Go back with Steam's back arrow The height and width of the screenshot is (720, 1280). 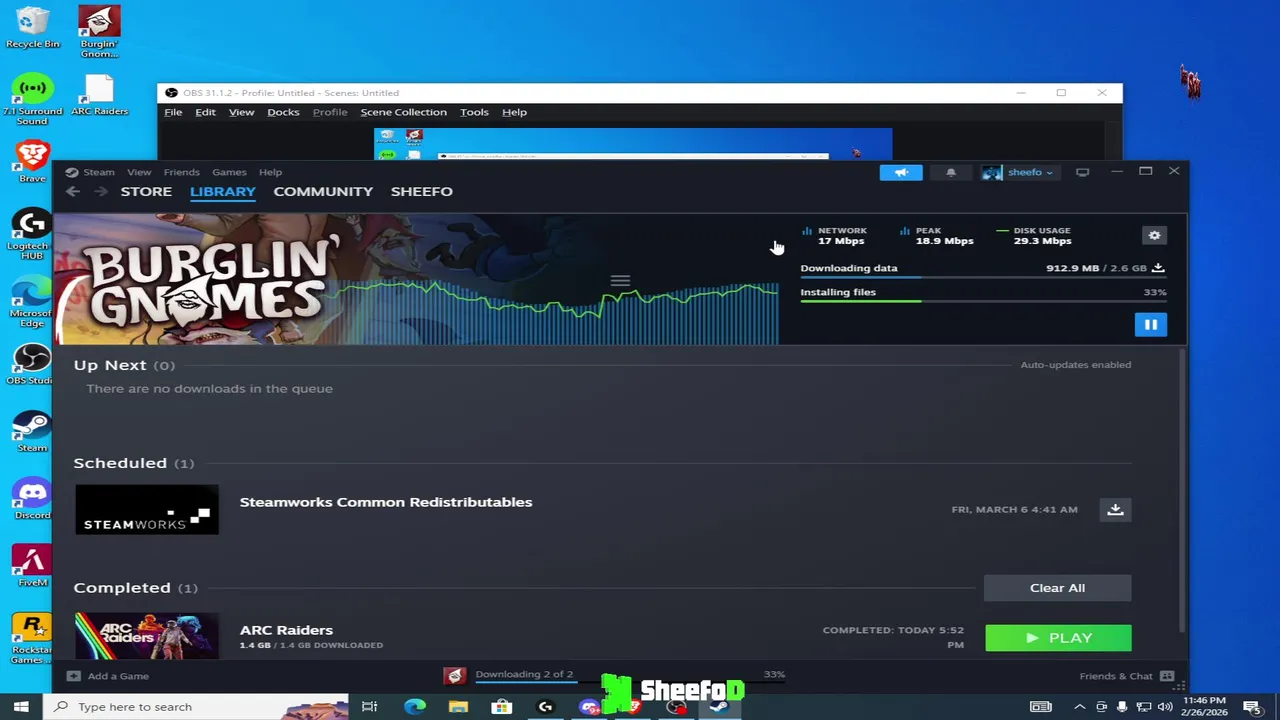coord(72,191)
